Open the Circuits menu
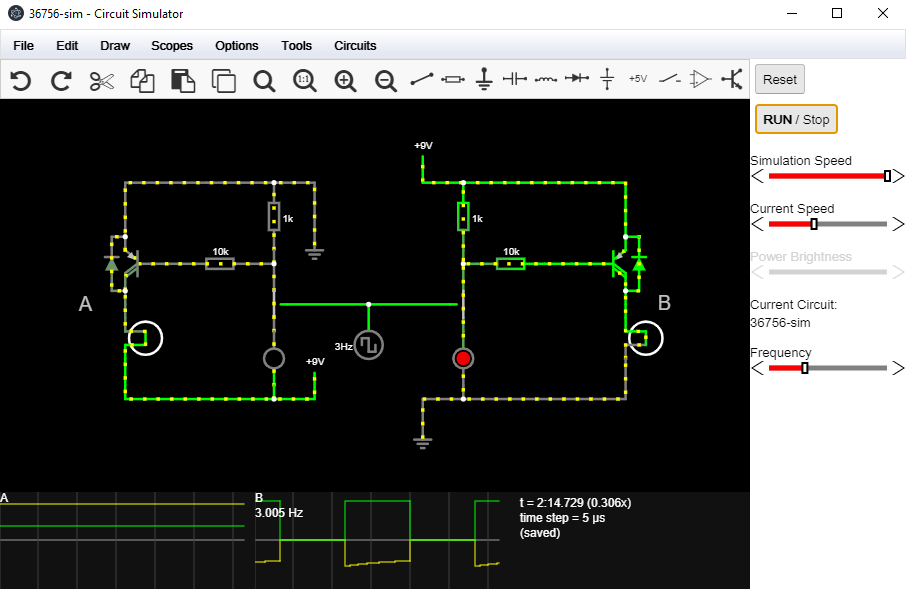Viewport: 906px width, 589px height. click(355, 46)
